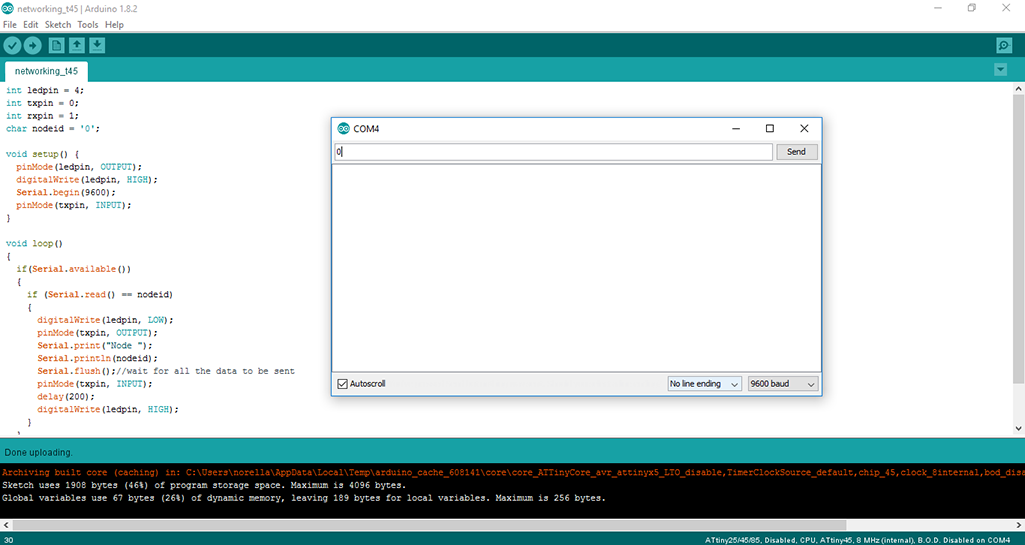The image size is (1025, 545).
Task: Click 'int rxpin = 1;' line
Action: coord(42,116)
